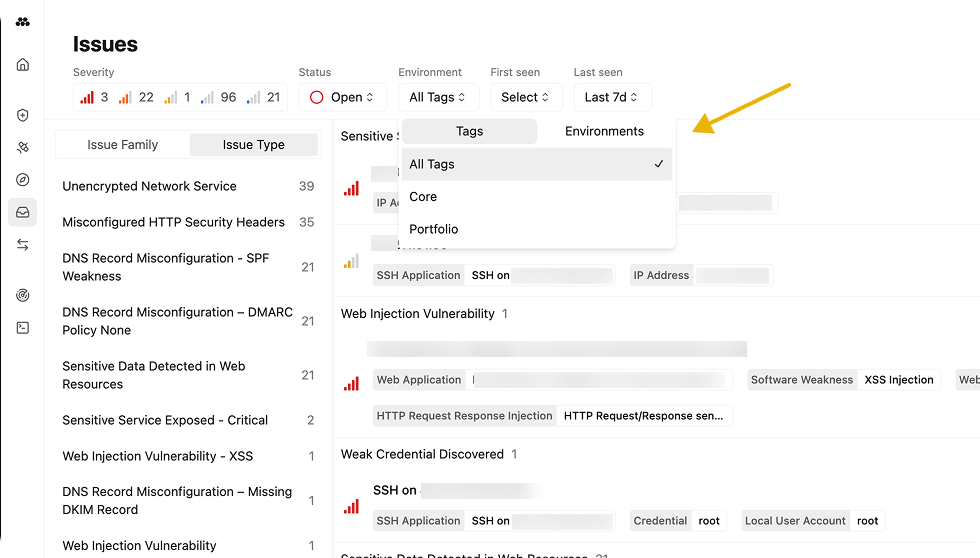Select Unencrypted Network Service issue type

[x=150, y=186]
